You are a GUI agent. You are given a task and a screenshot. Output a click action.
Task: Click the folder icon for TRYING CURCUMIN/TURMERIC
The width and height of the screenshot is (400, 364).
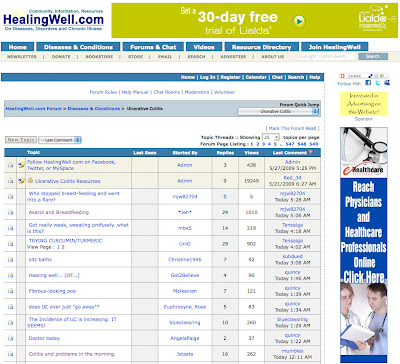pos(11,244)
